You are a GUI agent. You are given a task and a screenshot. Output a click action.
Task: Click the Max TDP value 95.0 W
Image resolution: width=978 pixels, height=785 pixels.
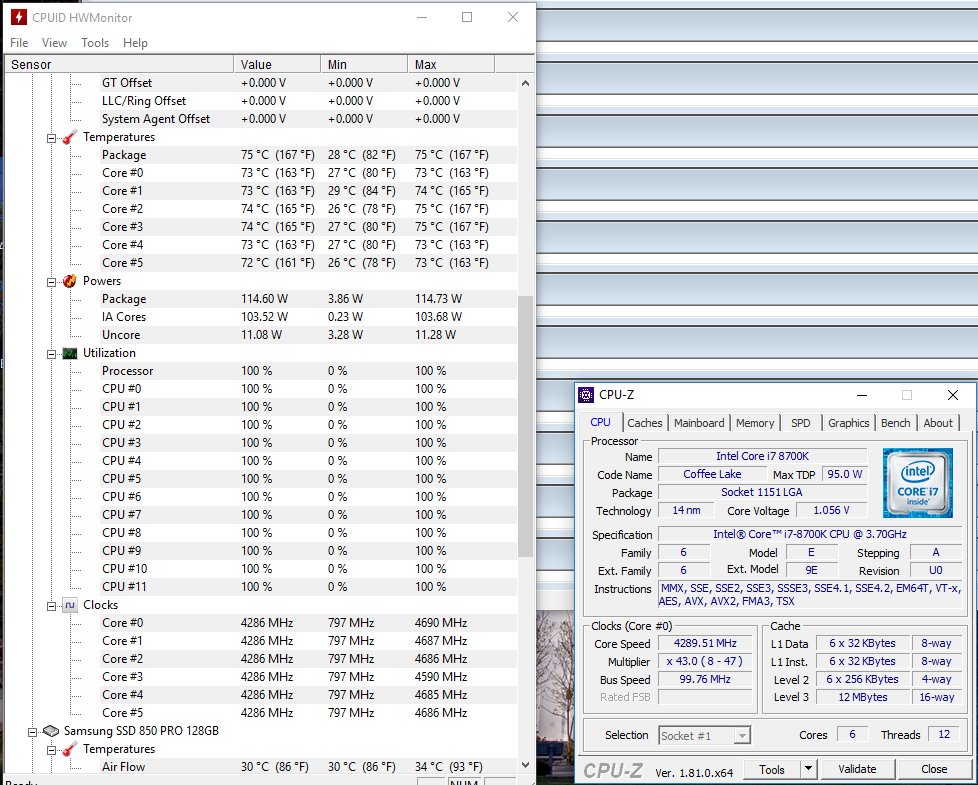point(845,474)
